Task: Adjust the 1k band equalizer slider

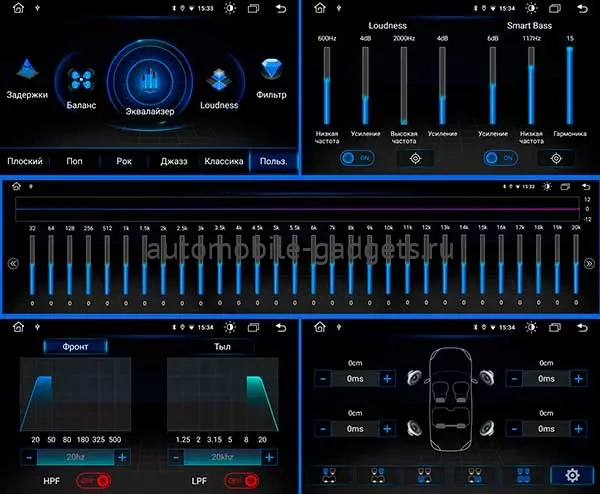Action: coord(124,264)
